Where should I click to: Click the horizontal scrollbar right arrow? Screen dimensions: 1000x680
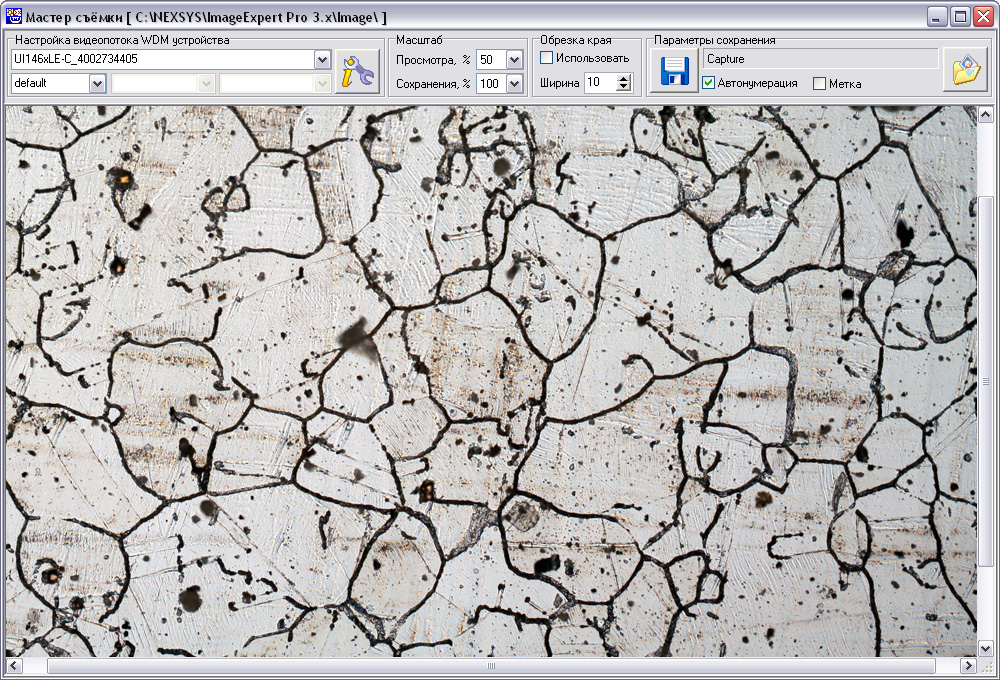[x=967, y=666]
